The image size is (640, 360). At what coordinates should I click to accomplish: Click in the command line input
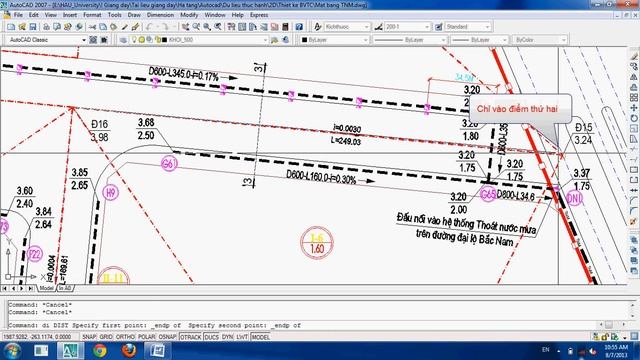point(302,325)
